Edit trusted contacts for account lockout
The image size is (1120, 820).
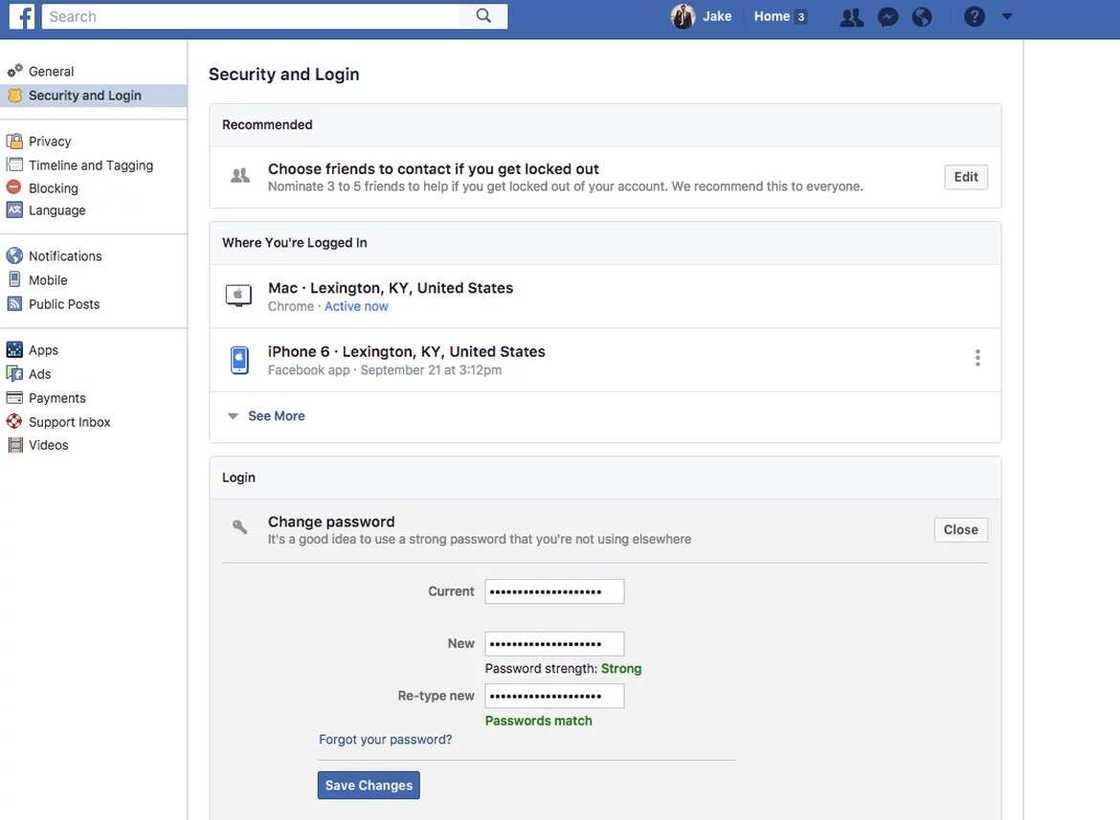[965, 177]
